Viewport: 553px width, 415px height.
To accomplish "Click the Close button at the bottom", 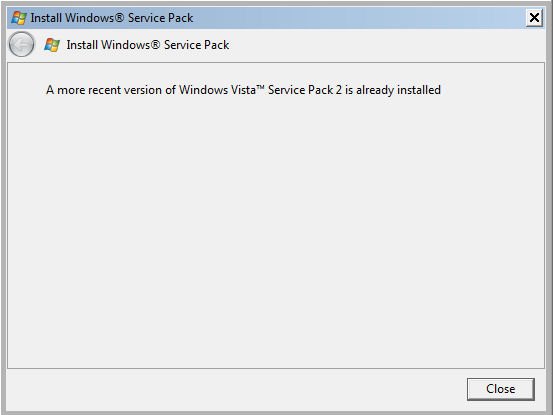I will (x=500, y=389).
